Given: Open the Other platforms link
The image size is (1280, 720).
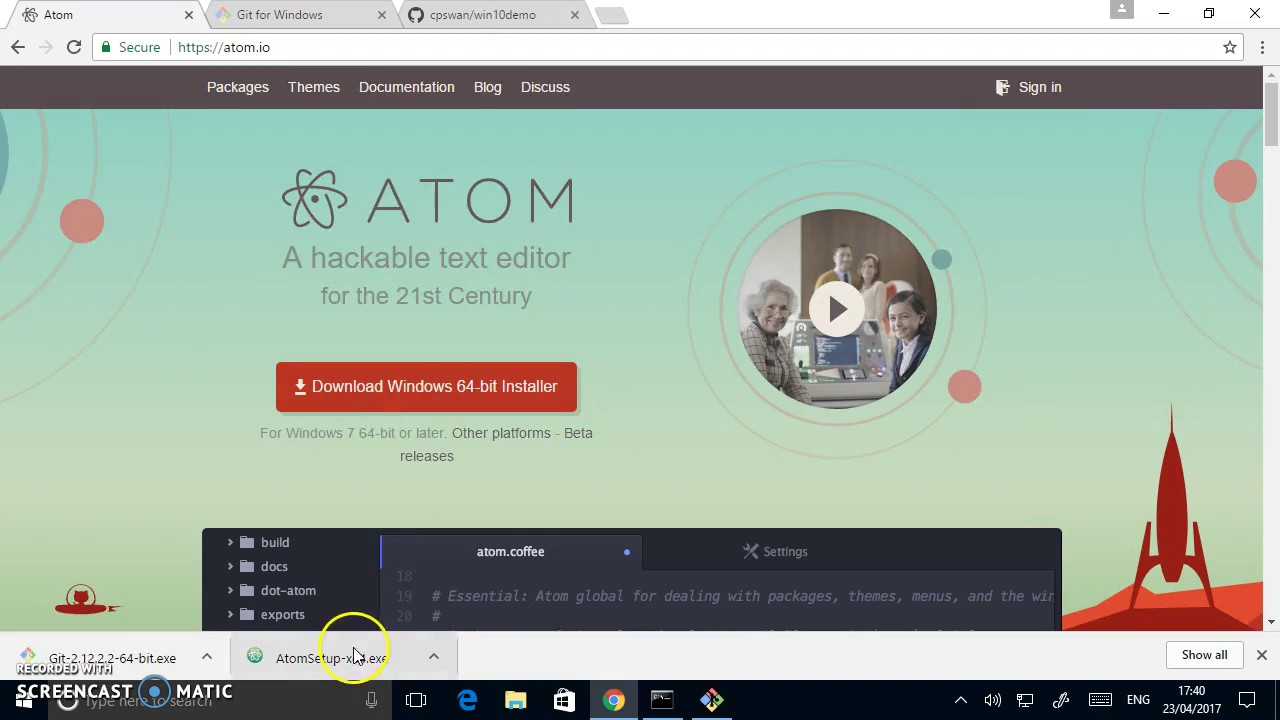Looking at the screenshot, I should pyautogui.click(x=501, y=433).
